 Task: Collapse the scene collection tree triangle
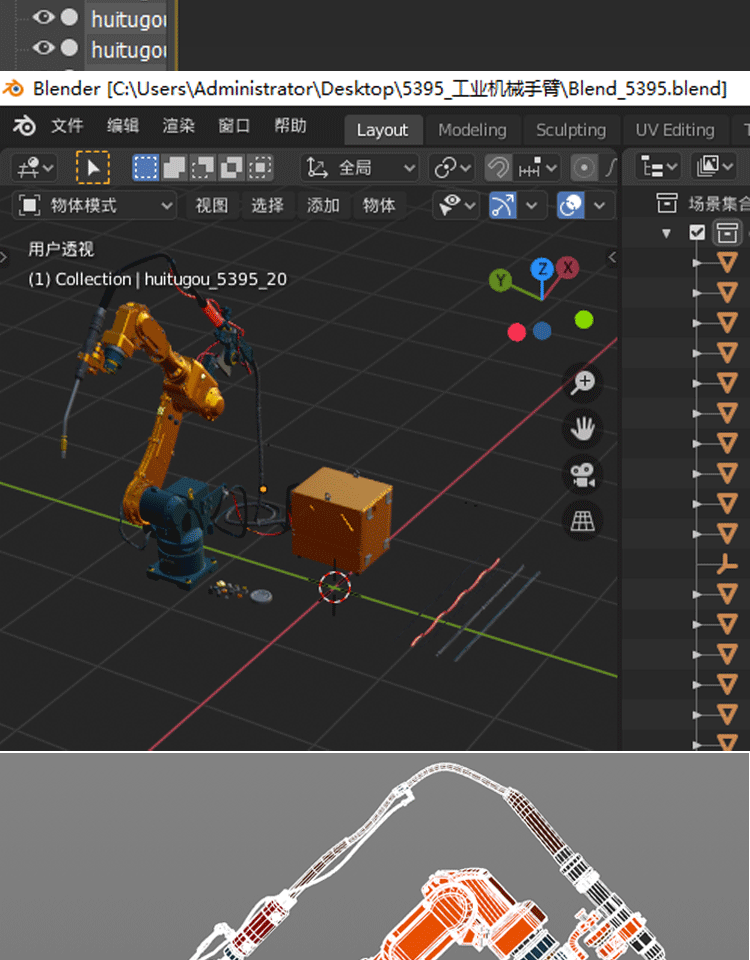pyautogui.click(x=667, y=233)
